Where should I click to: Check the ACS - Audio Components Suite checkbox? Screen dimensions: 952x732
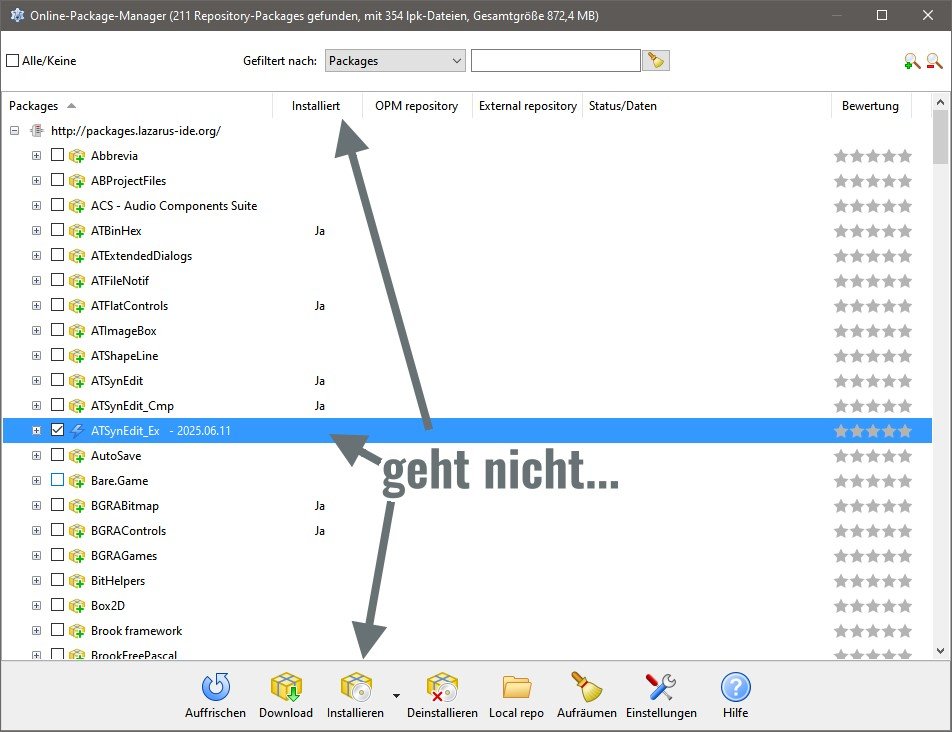click(x=57, y=205)
